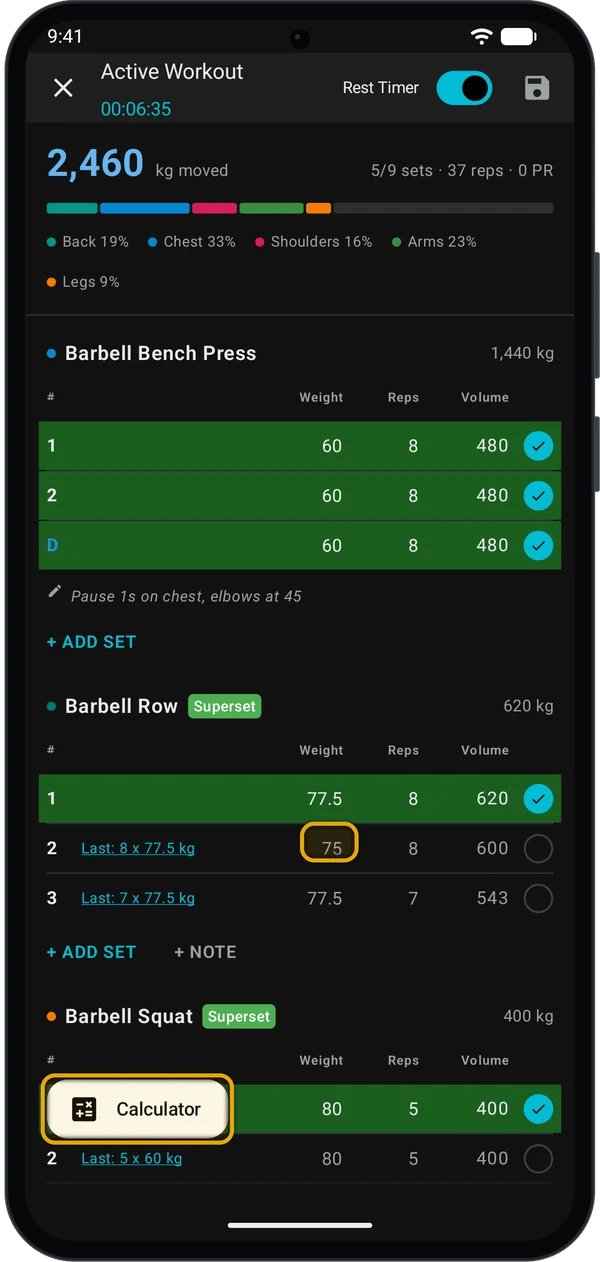Mark Barbell Row set 3 as done

click(538, 899)
